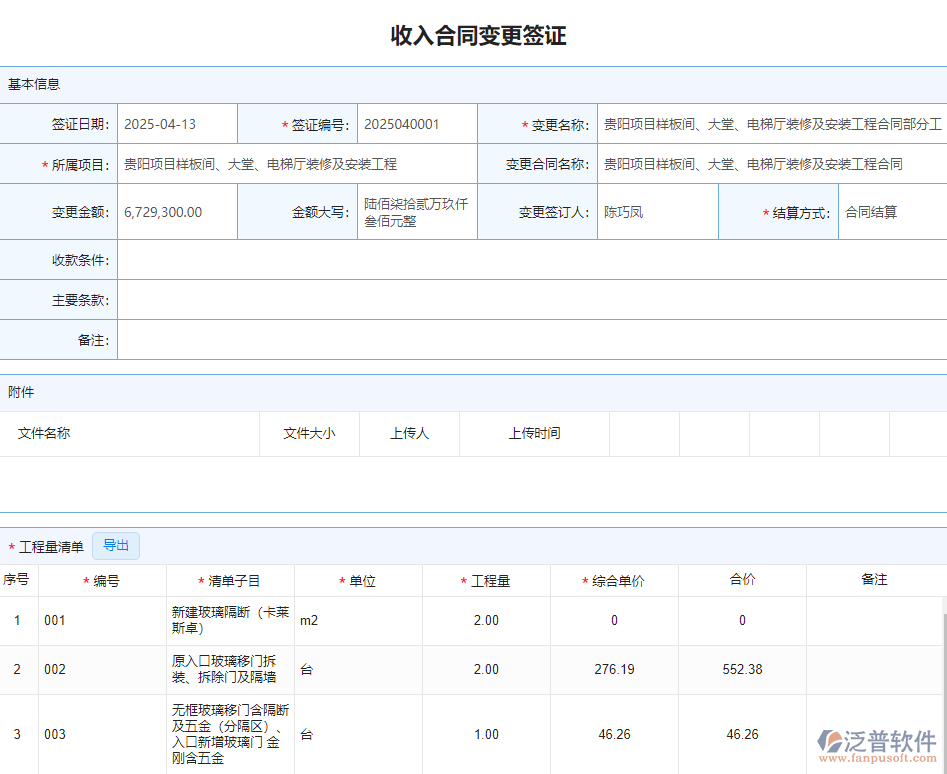Click the 签证日期 date field 2025-04-13
The width and height of the screenshot is (947, 774).
[x=177, y=124]
